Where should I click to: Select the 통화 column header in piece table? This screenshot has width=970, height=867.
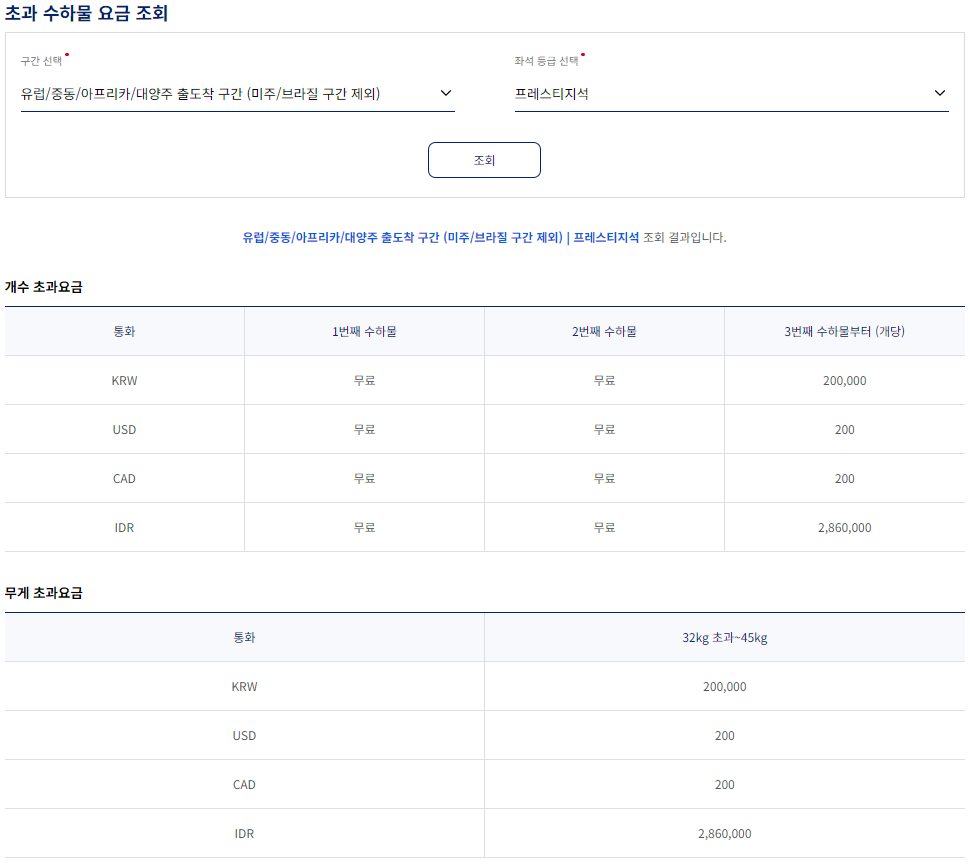pyautogui.click(x=124, y=330)
